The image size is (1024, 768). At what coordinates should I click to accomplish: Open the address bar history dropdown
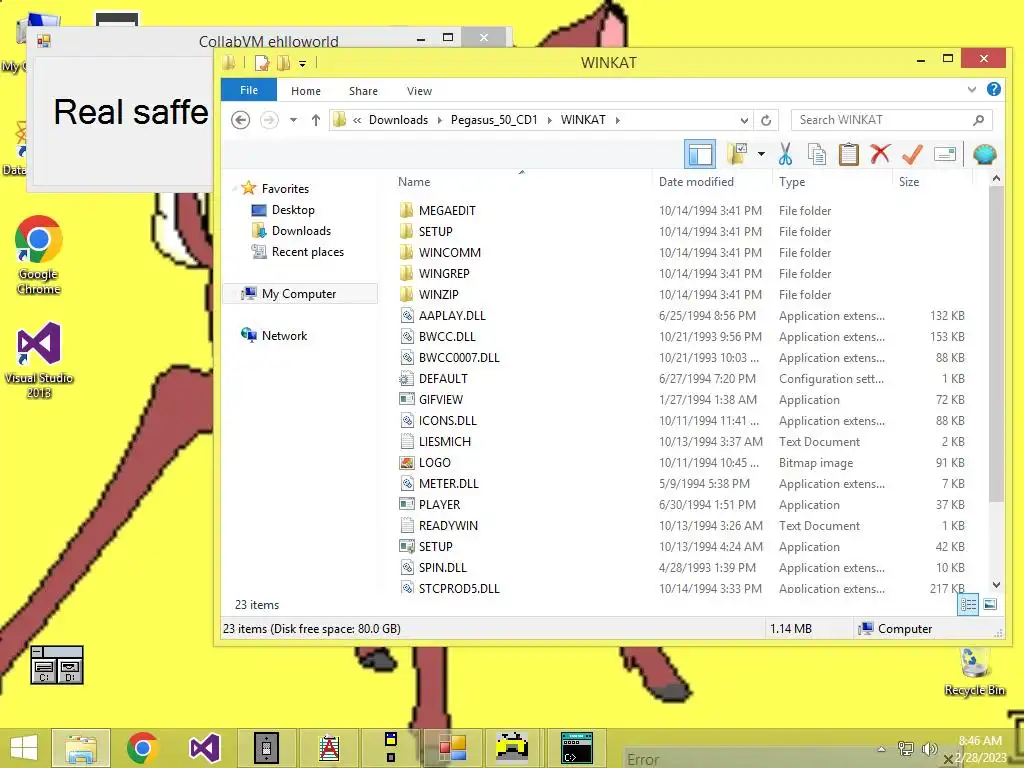(744, 120)
